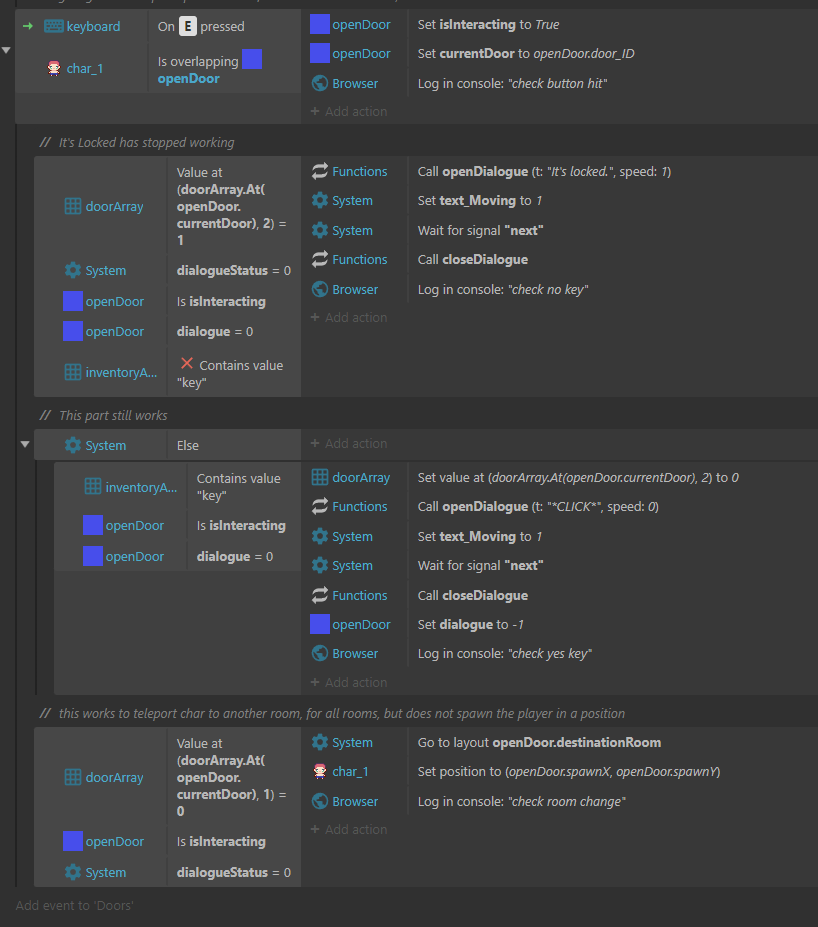
Task: Select the Wait for signal "next" action under Else
Action: tap(480, 566)
